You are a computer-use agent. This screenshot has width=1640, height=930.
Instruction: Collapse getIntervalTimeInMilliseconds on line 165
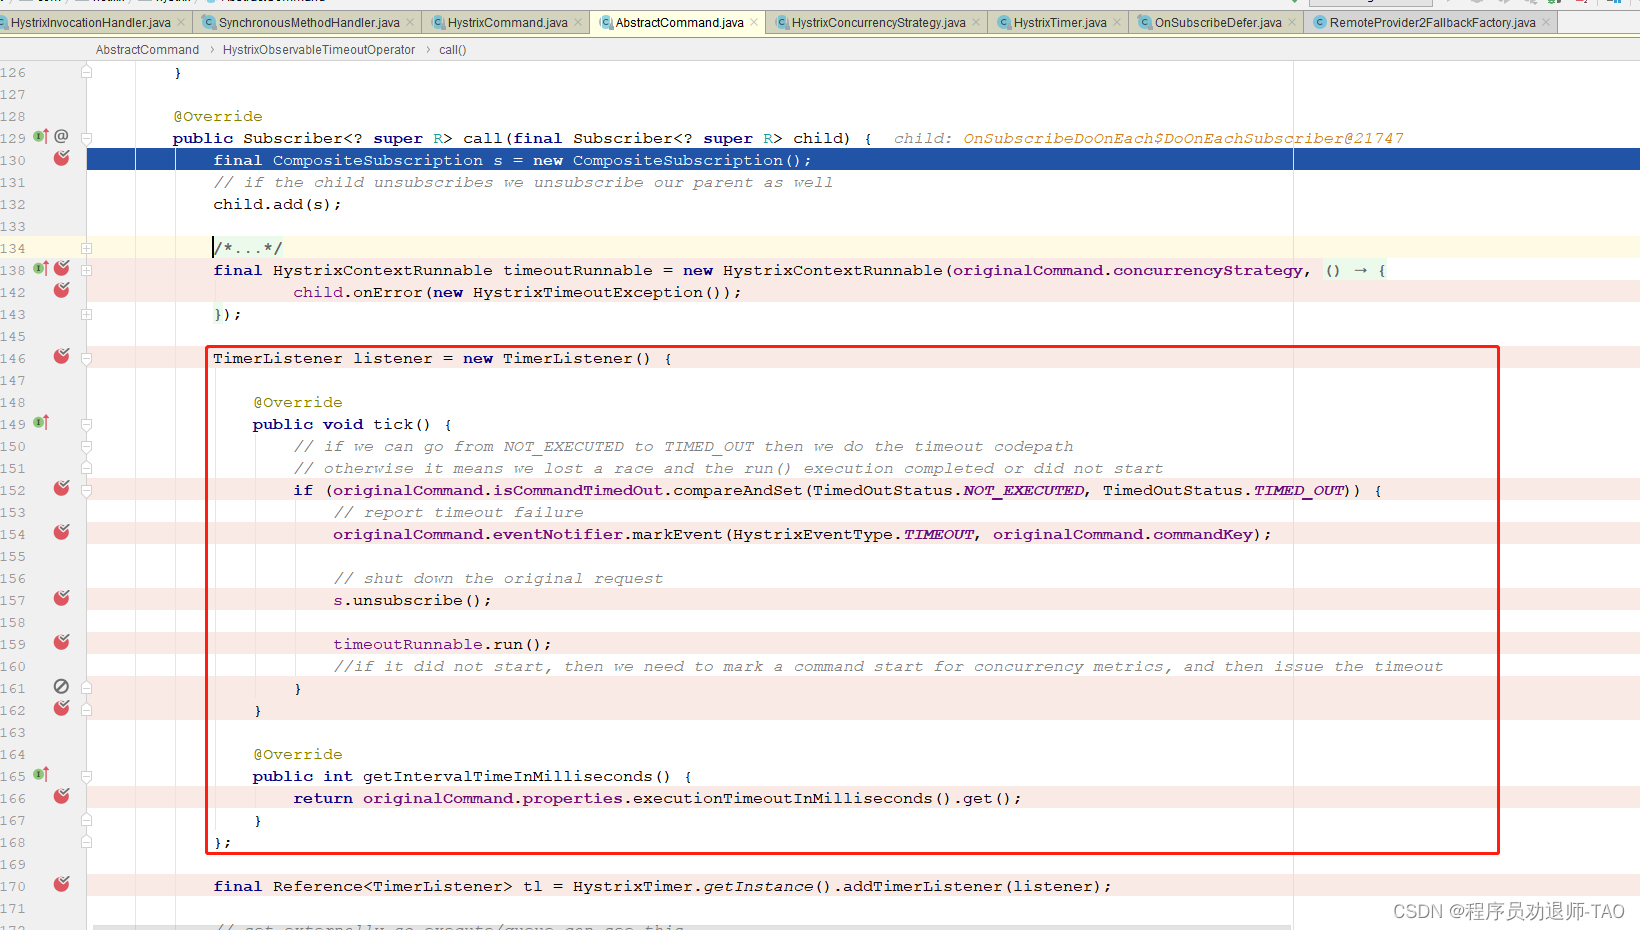[87, 776]
